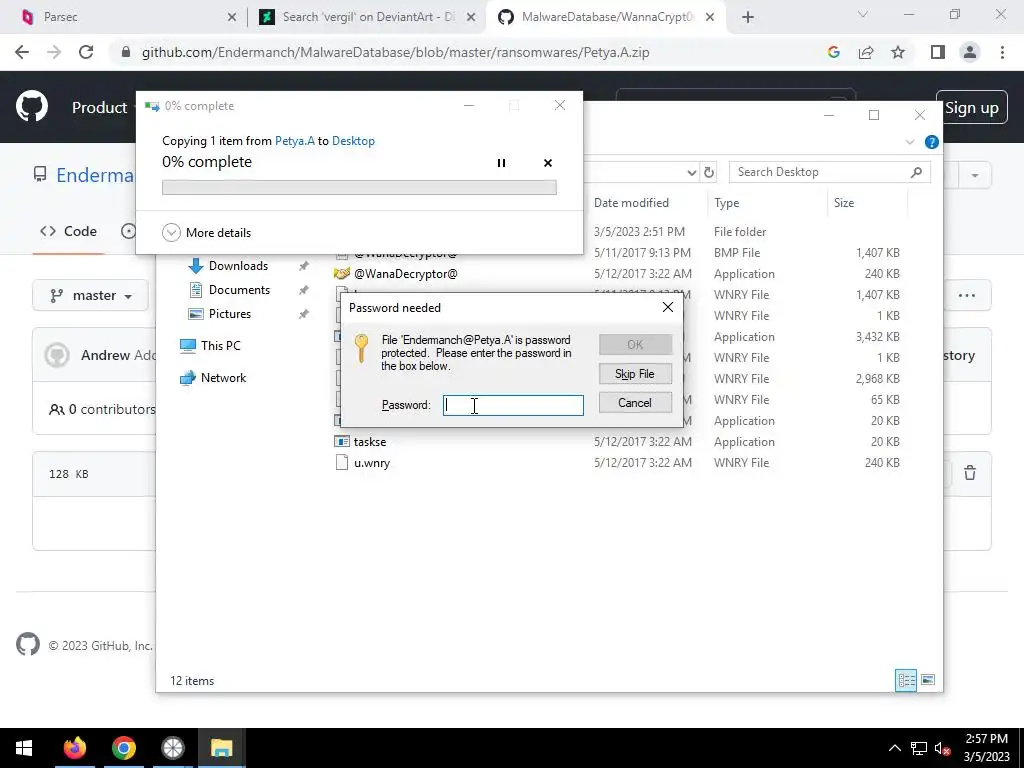
Task: Open Chrome from the taskbar
Action: pyautogui.click(x=123, y=748)
